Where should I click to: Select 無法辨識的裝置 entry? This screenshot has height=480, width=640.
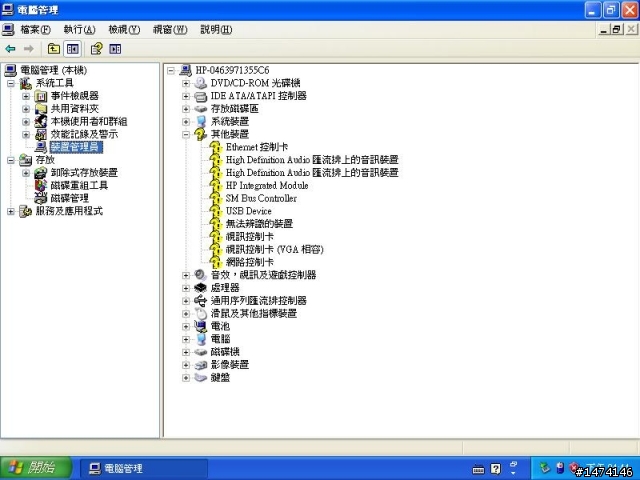pos(259,224)
